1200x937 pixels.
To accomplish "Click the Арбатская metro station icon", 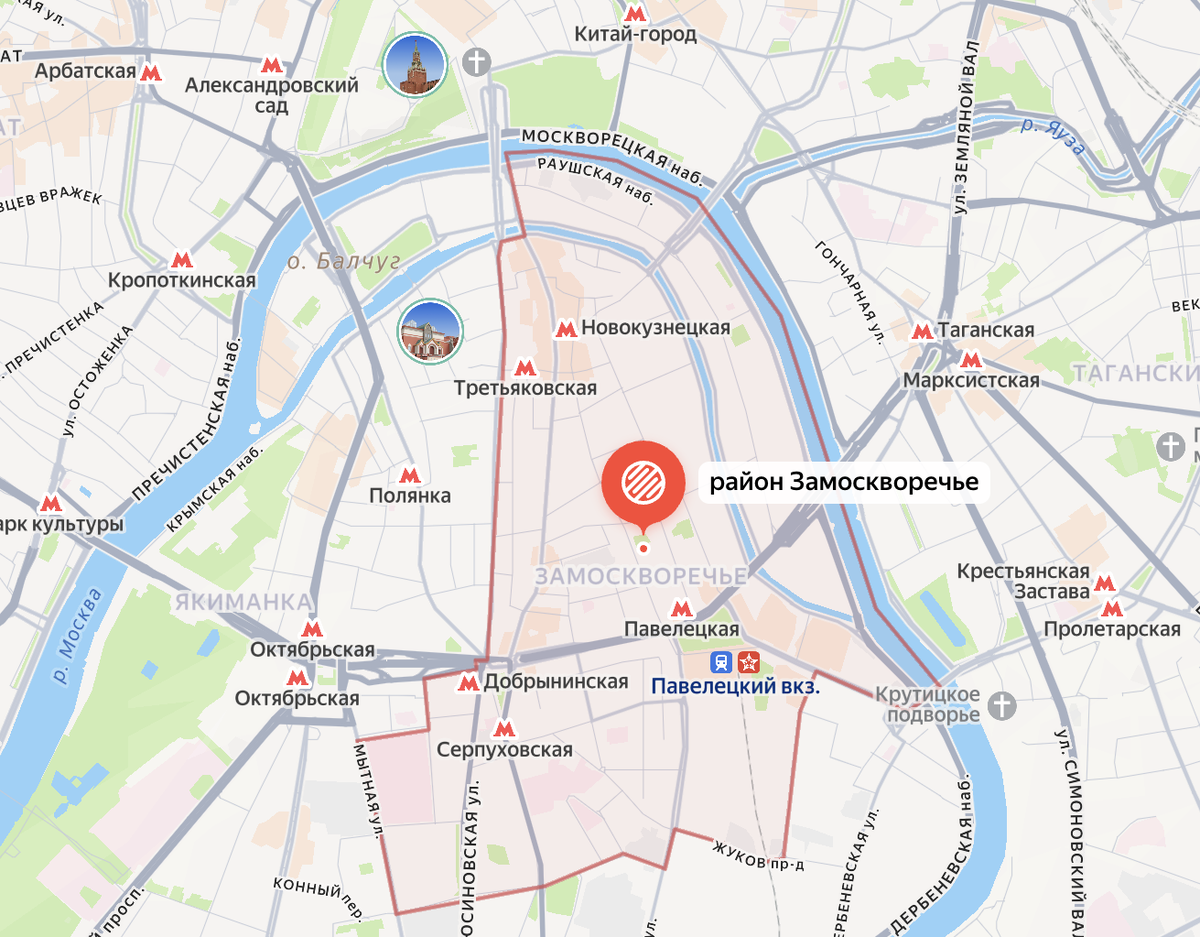I will [150, 71].
